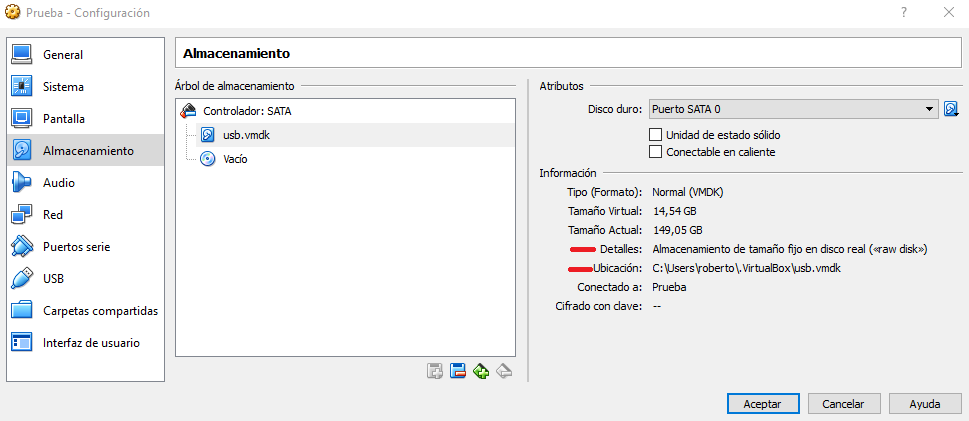The height and width of the screenshot is (421, 969).
Task: Click the choose disk icon beside Puerto SATA 0
Action: tap(952, 109)
